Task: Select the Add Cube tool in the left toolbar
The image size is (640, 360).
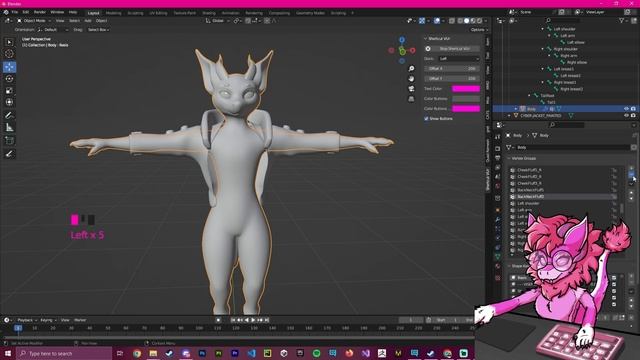Action: 9,141
